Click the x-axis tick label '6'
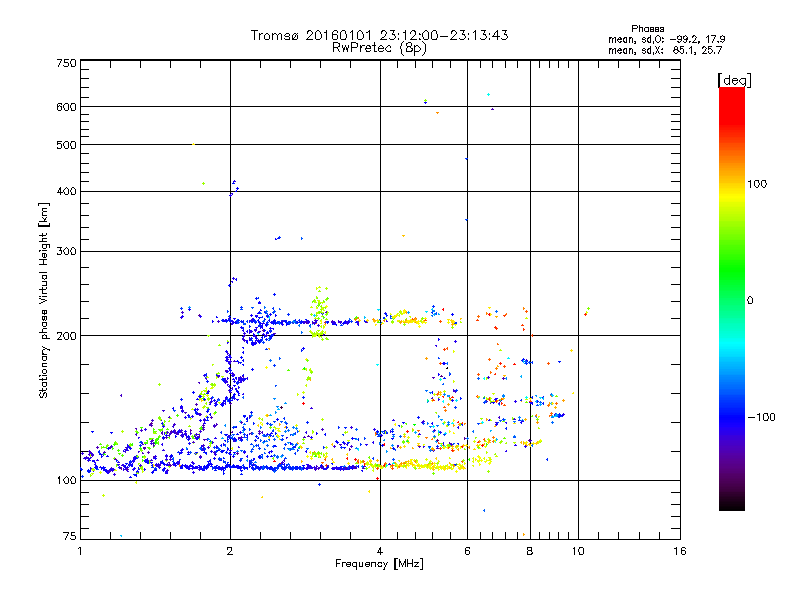The image size is (800, 600). coord(467,551)
